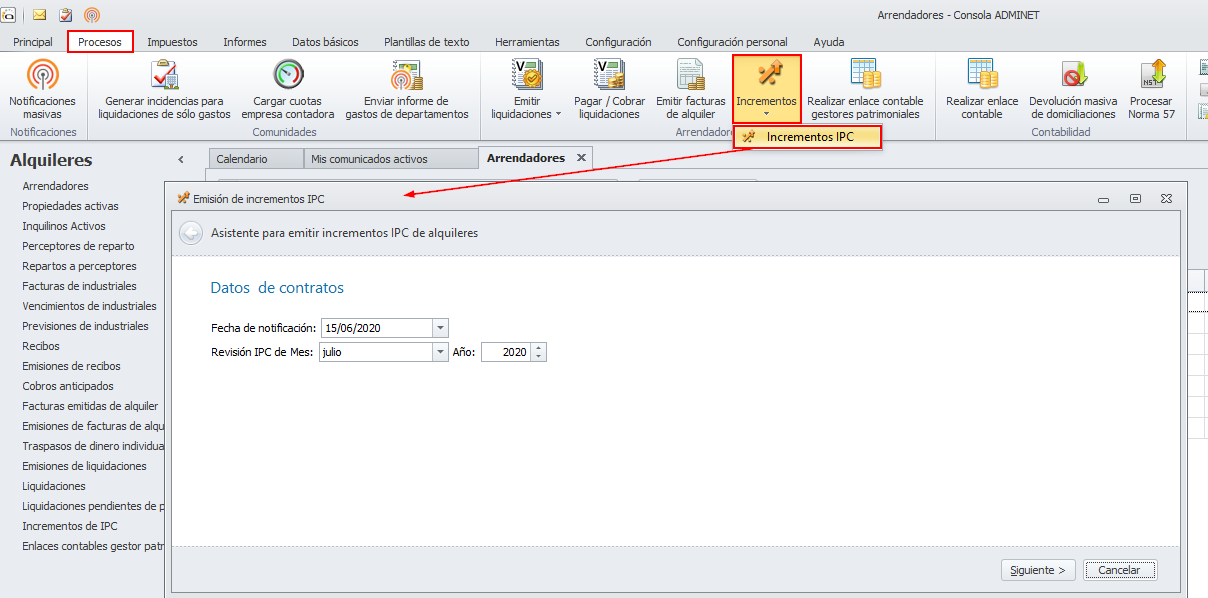Screen dimensions: 1208x598
Task: Open Cargar cuotas empresa contadora
Action: point(288,89)
